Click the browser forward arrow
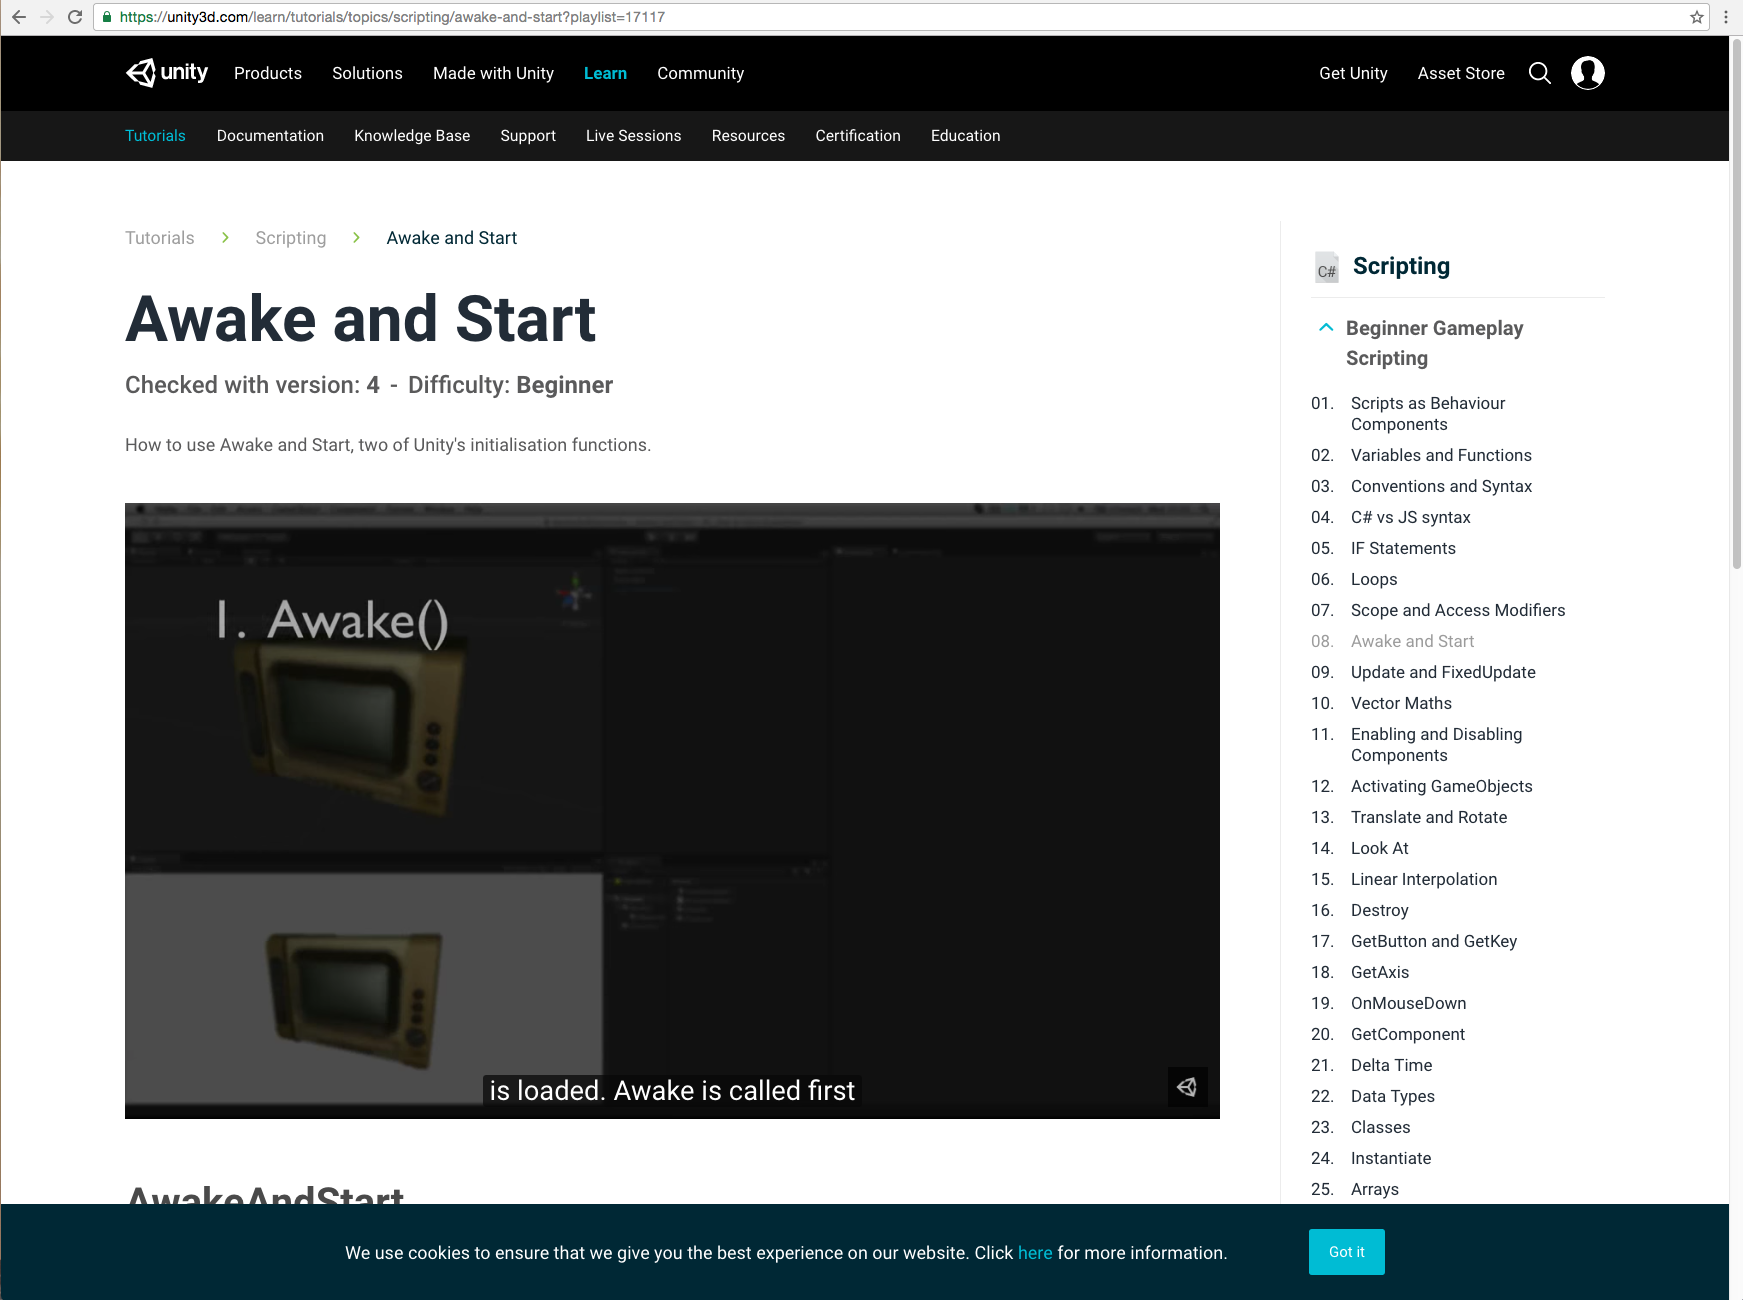Image resolution: width=1743 pixels, height=1300 pixels. [x=47, y=17]
